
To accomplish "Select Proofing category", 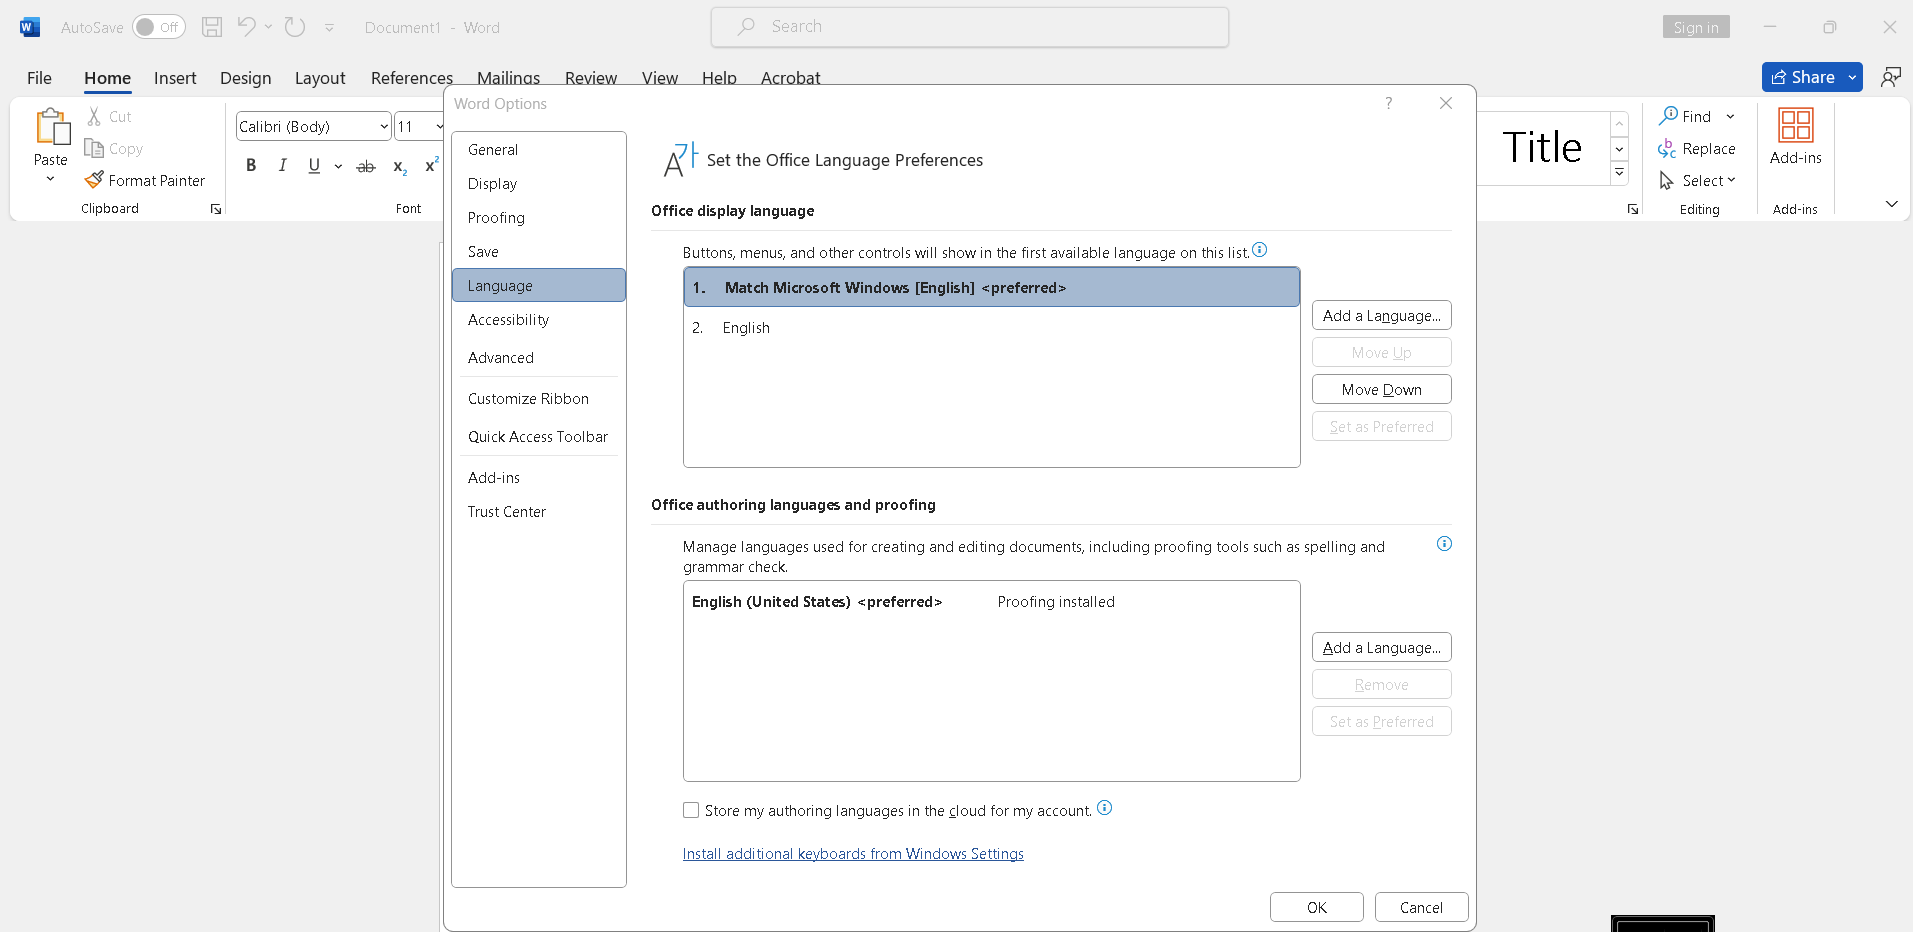I will click(539, 218).
